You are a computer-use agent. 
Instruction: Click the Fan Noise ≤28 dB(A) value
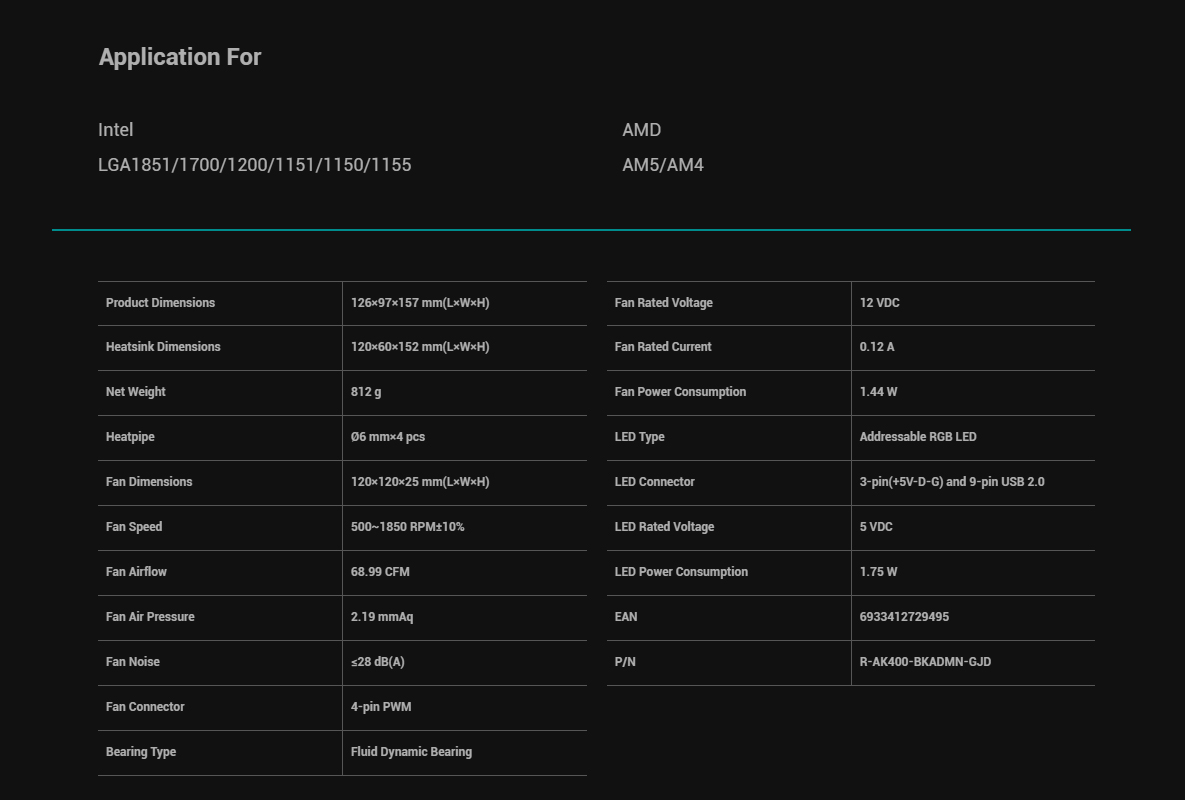click(x=378, y=662)
